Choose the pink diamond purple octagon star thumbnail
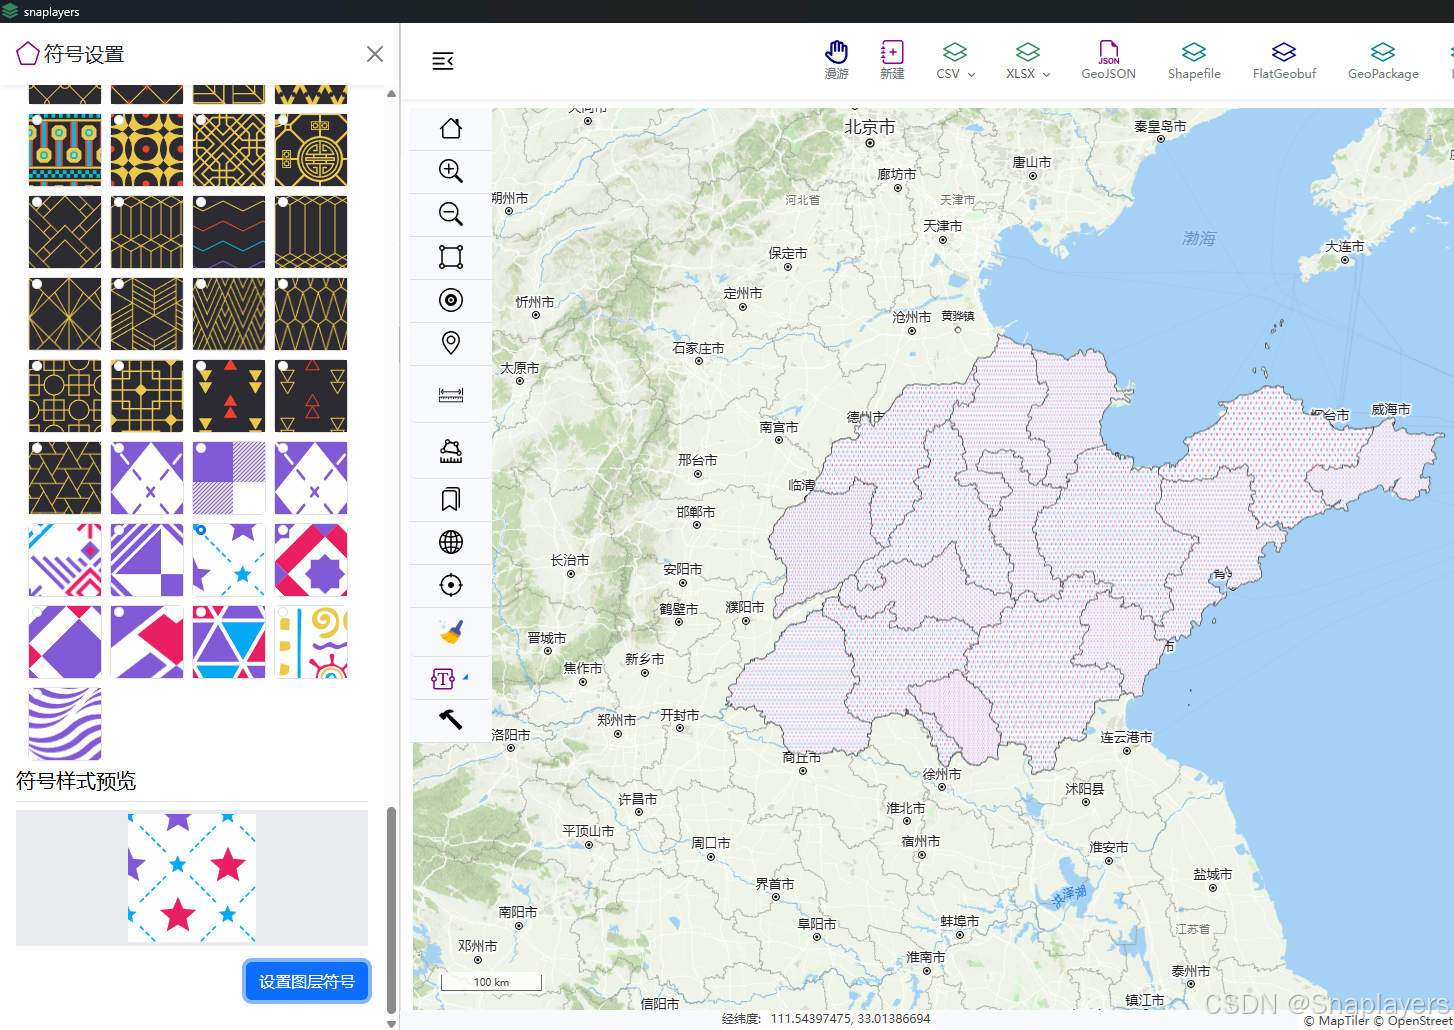The image size is (1454, 1030). [311, 560]
